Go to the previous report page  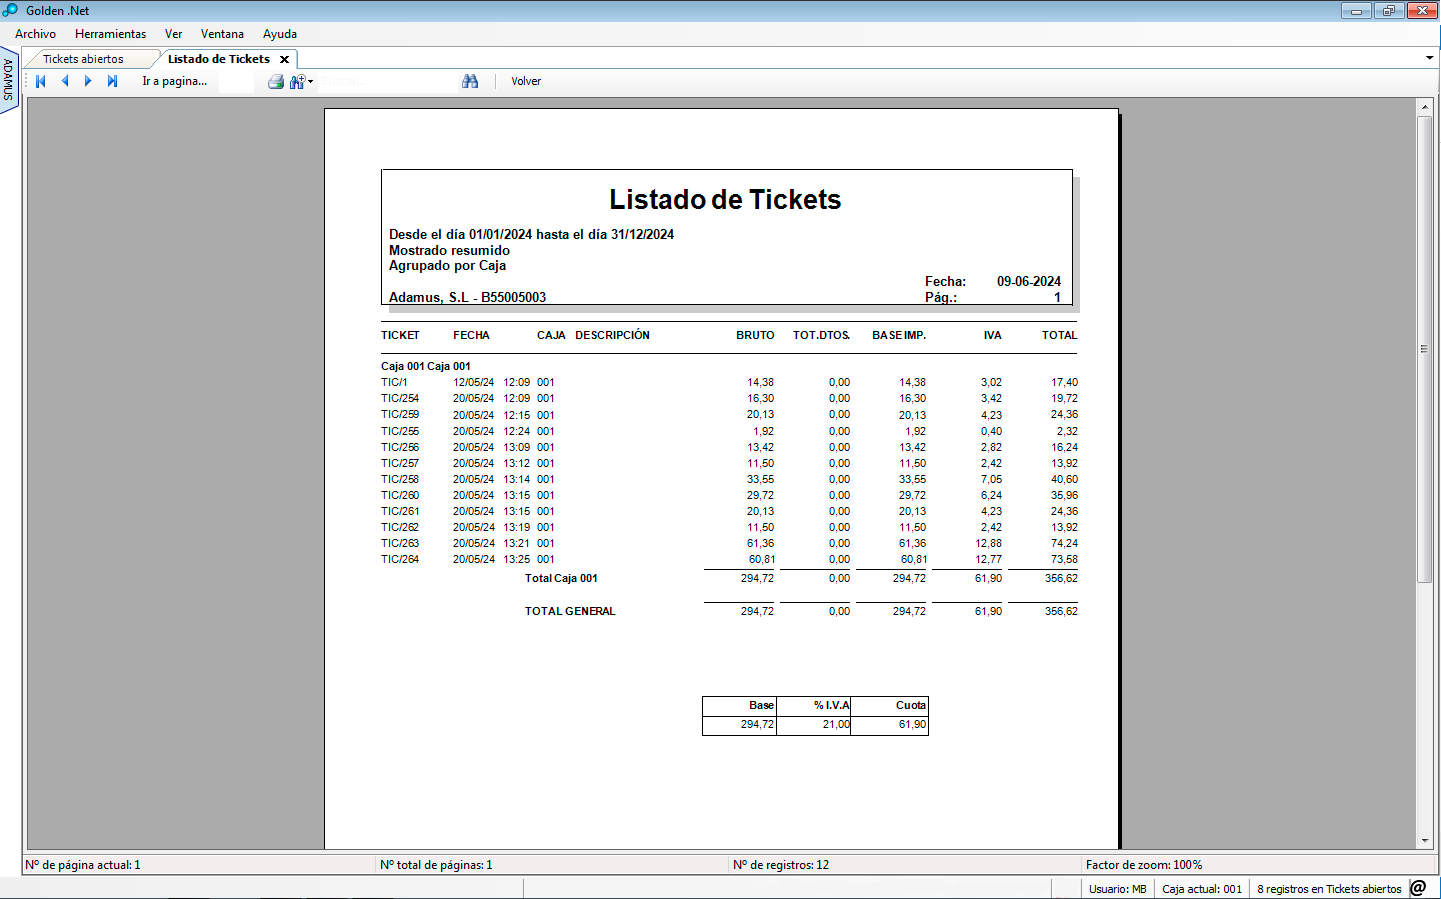[65, 81]
